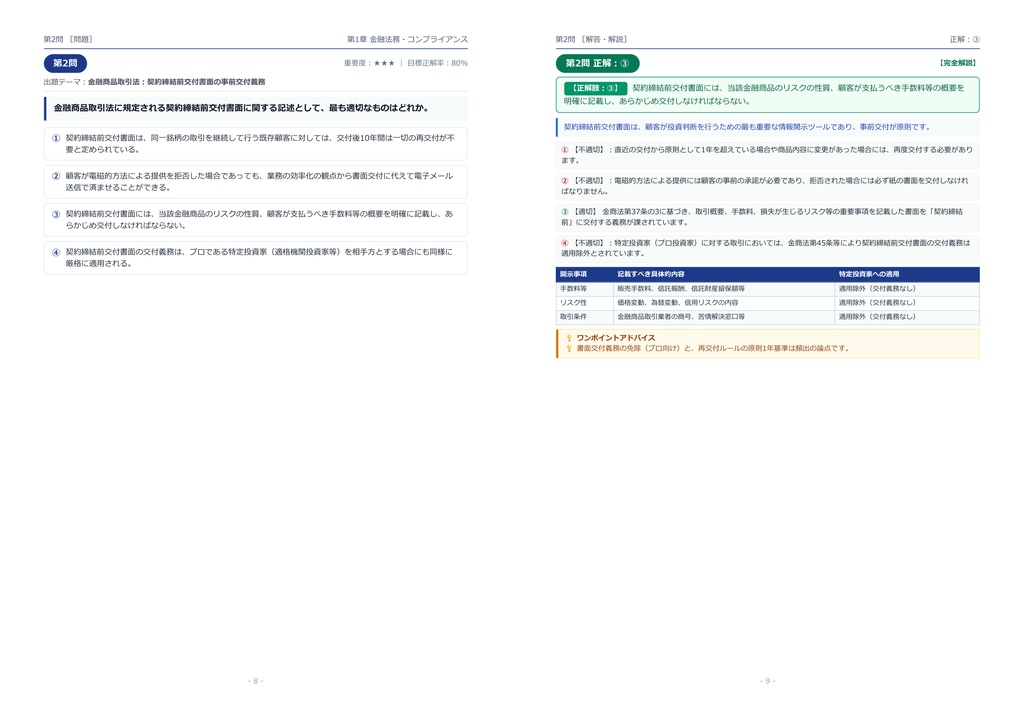Click the red ① marker in the 1年を超えている explanation
The image size is (1024, 724).
565,150
